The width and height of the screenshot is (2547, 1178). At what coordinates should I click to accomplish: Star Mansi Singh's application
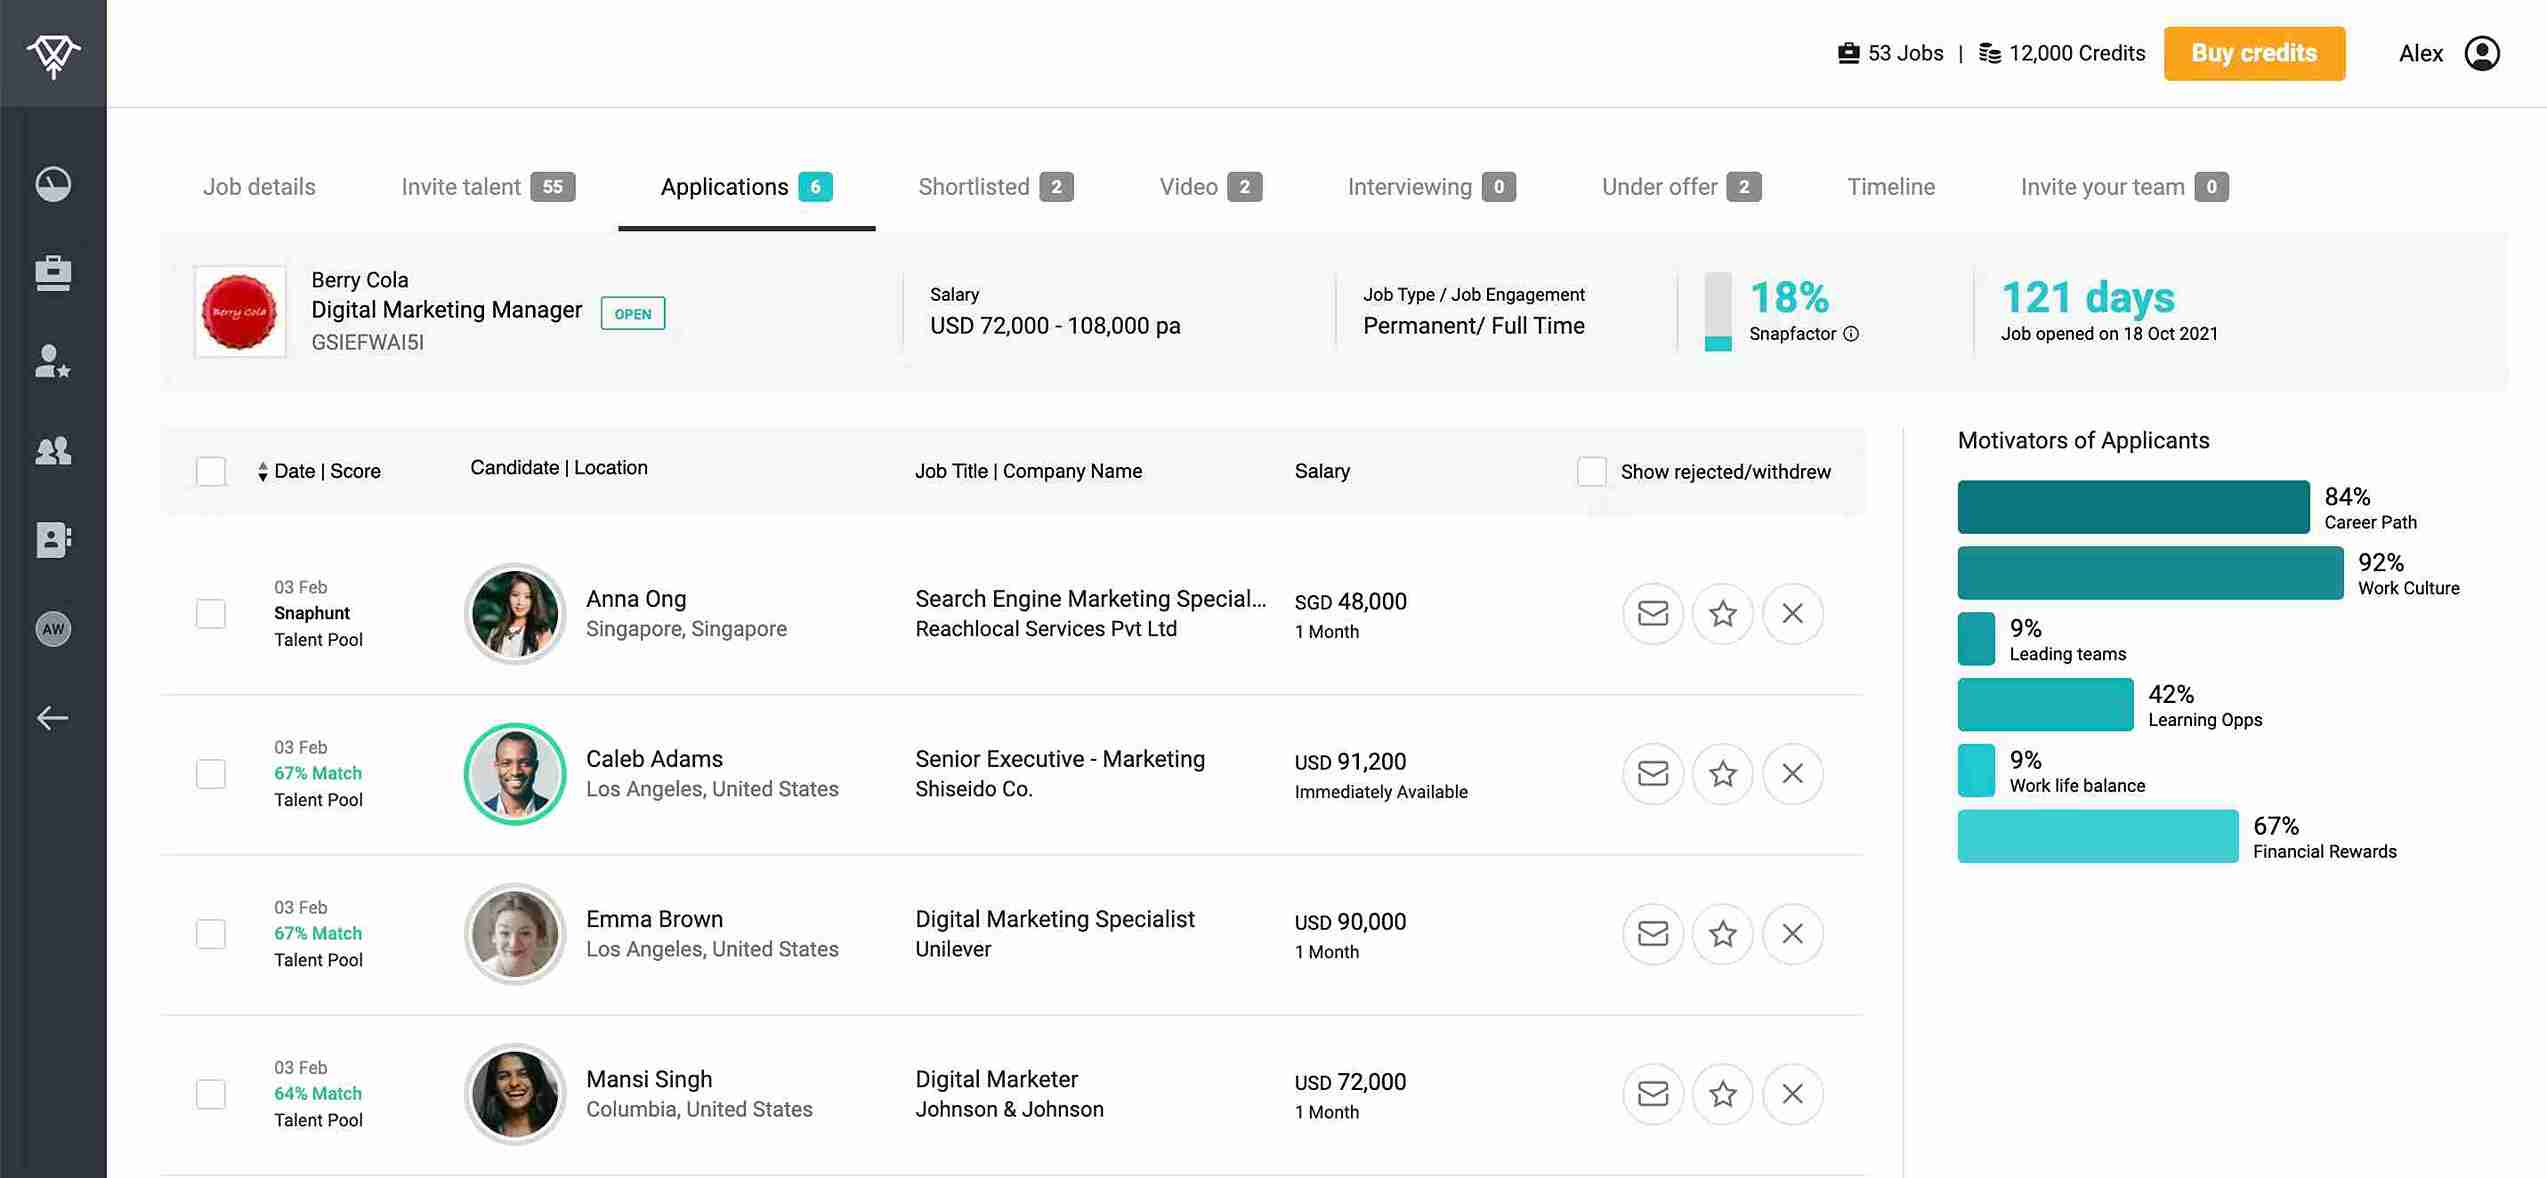[x=1722, y=1093]
